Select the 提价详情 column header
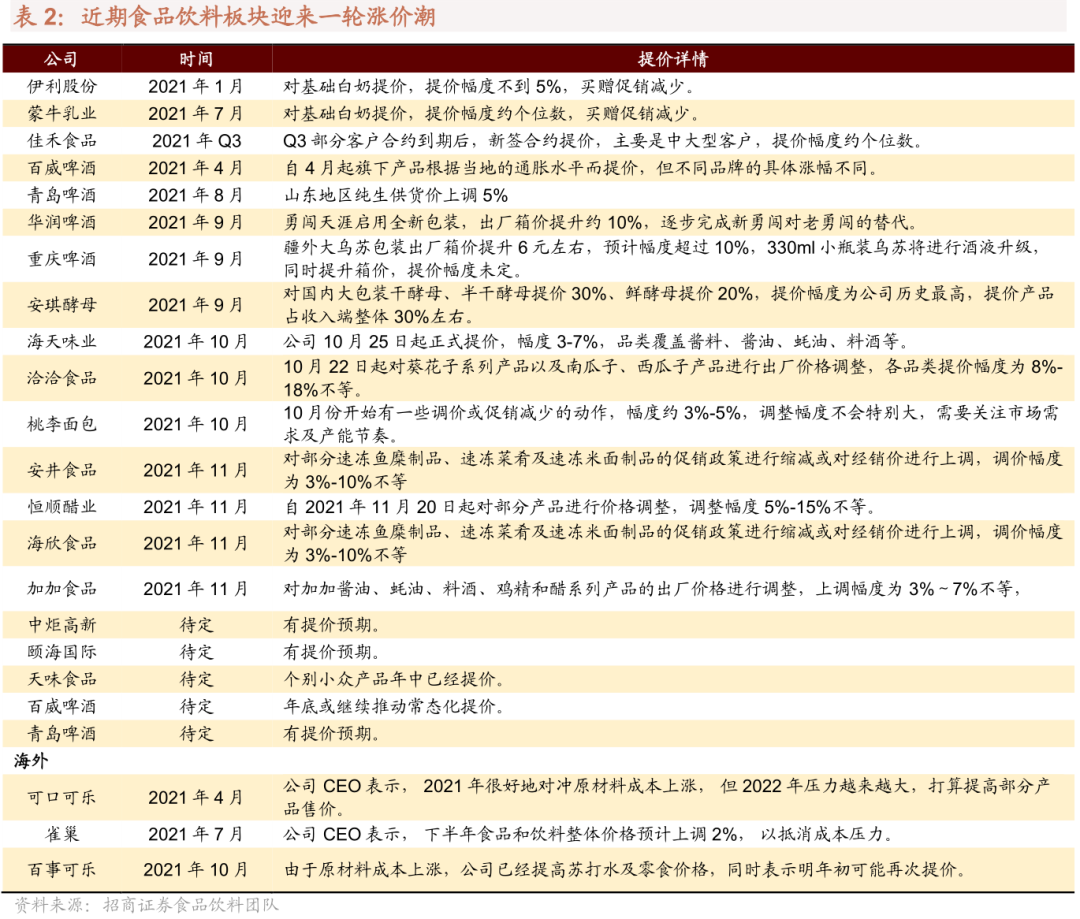1080x919 pixels. [x=672, y=59]
